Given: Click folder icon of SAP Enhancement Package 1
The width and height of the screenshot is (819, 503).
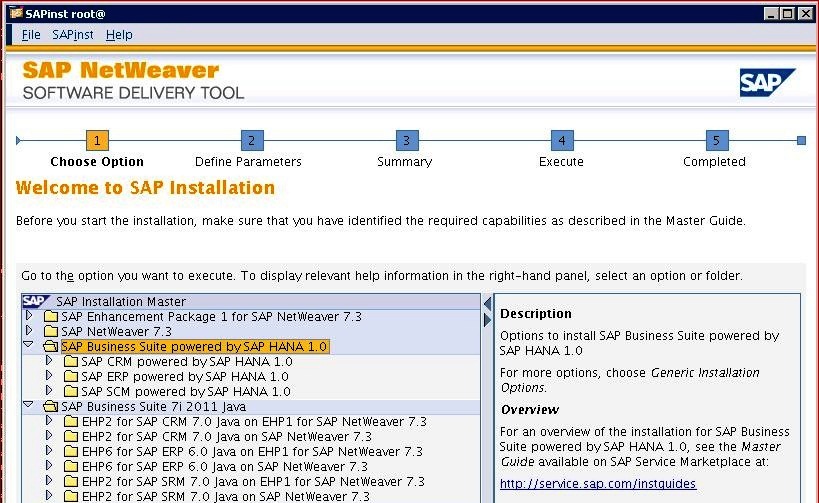Looking at the screenshot, I should pos(51,317).
